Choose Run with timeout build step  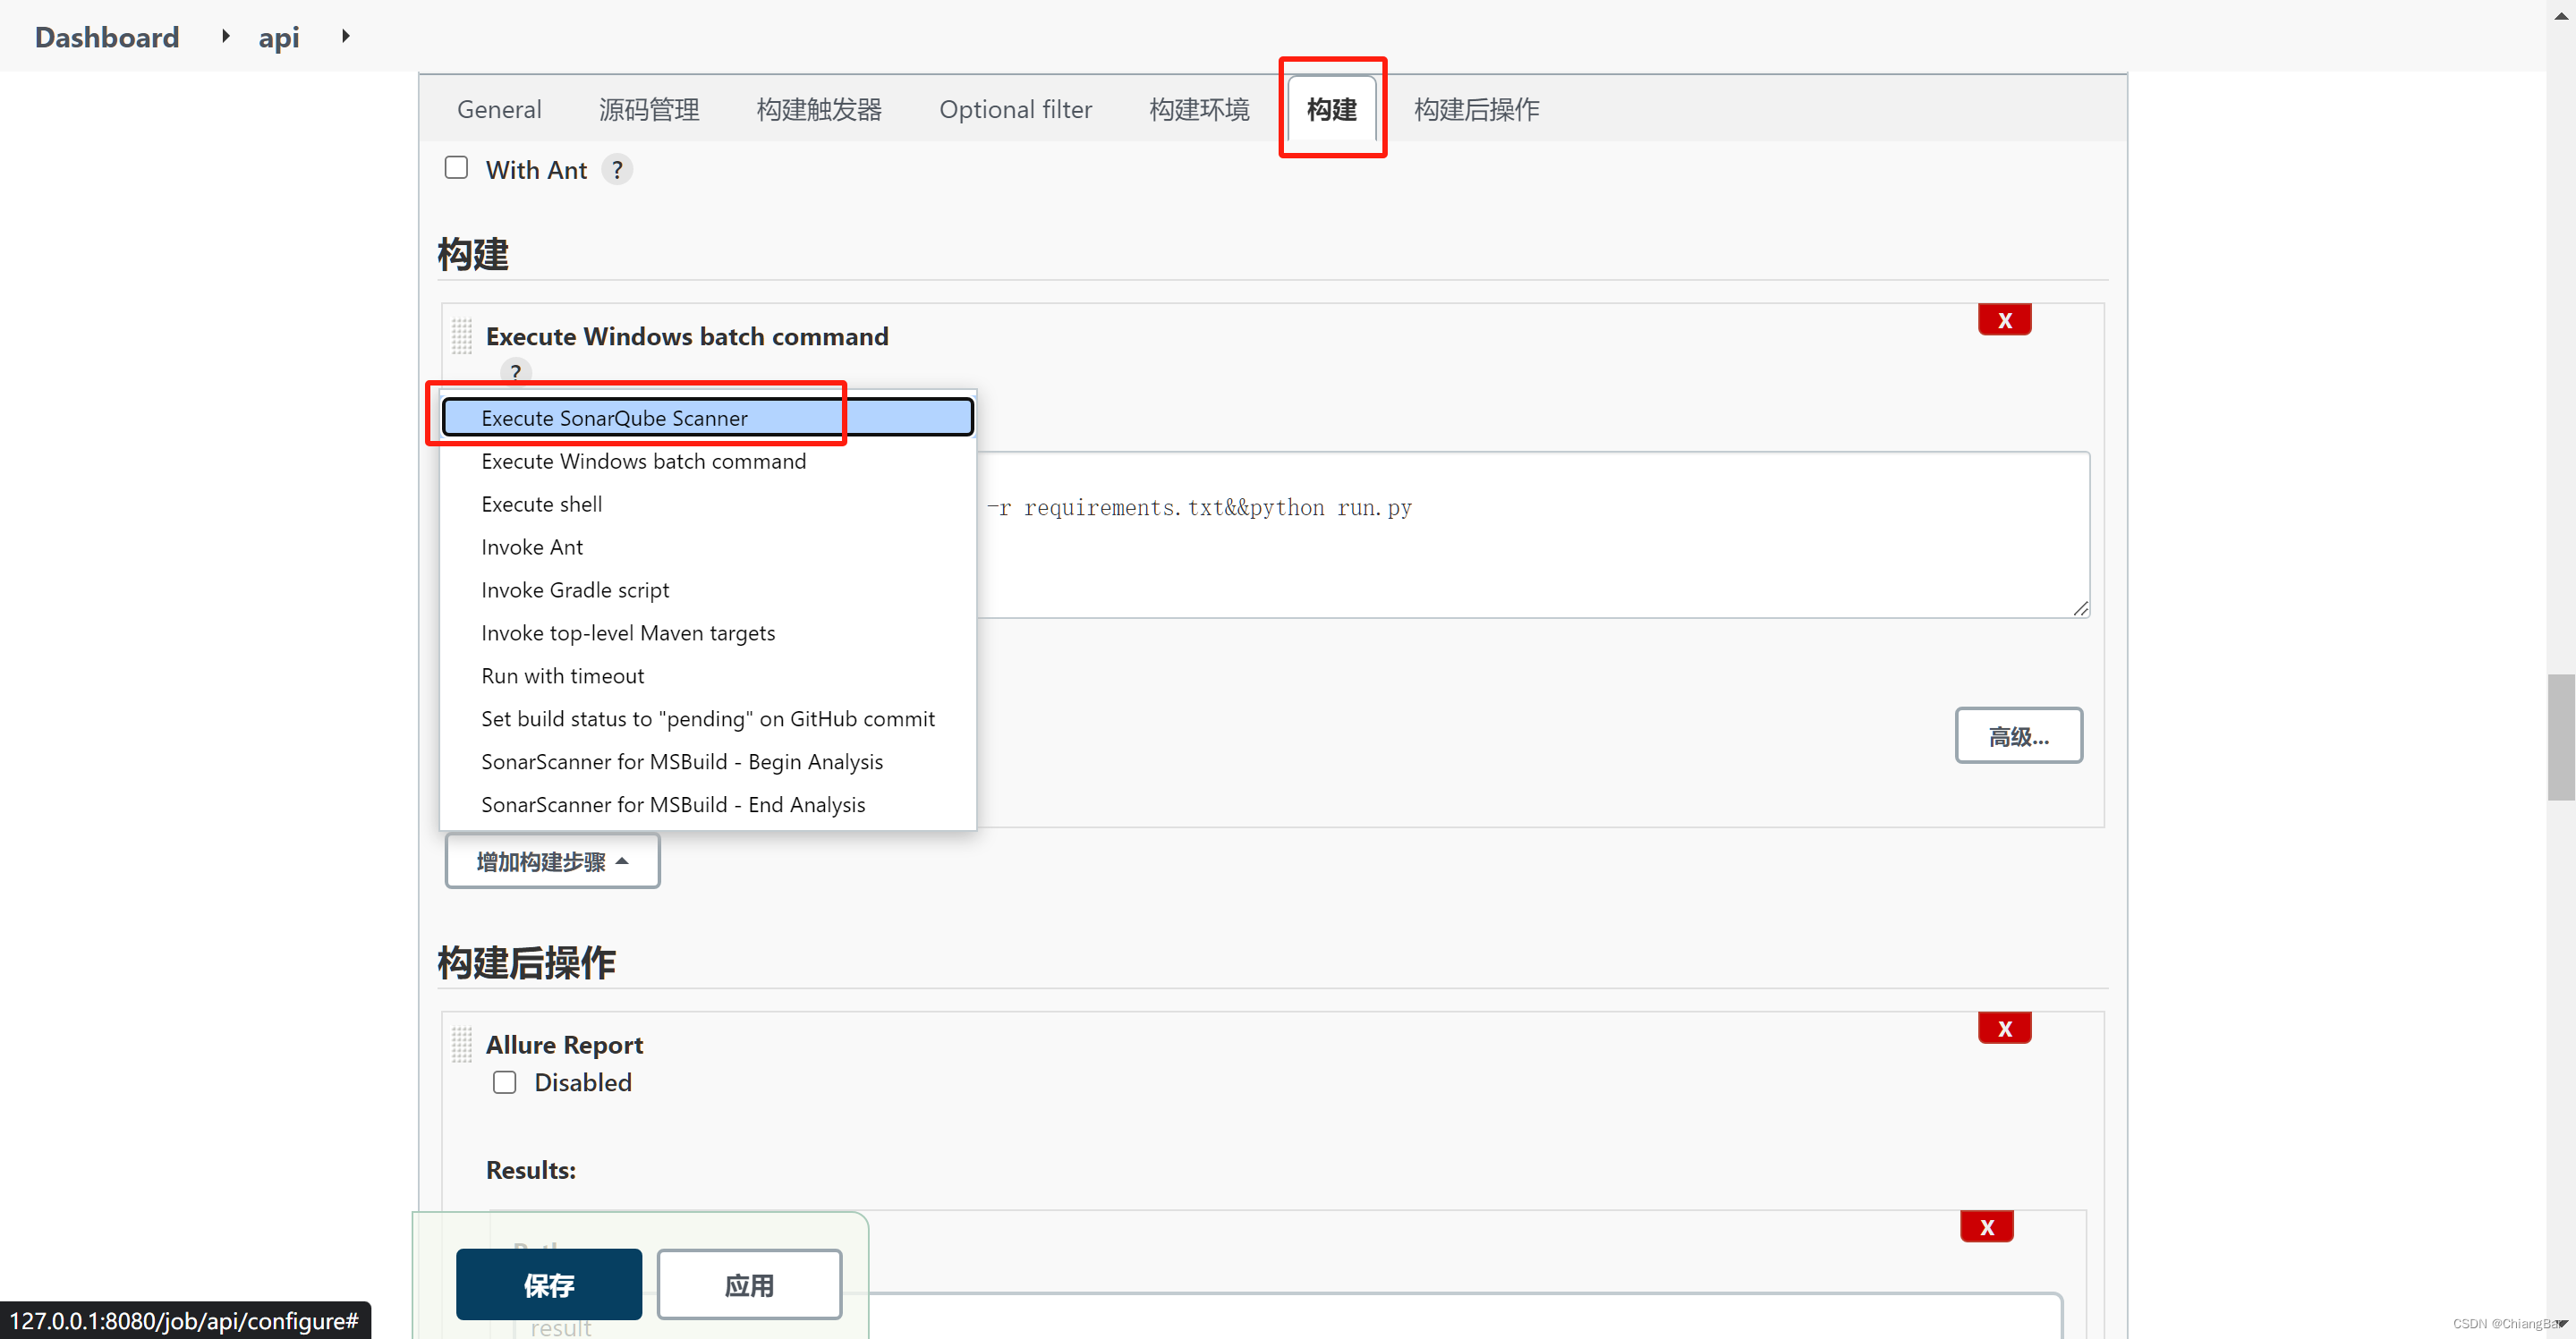point(708,676)
